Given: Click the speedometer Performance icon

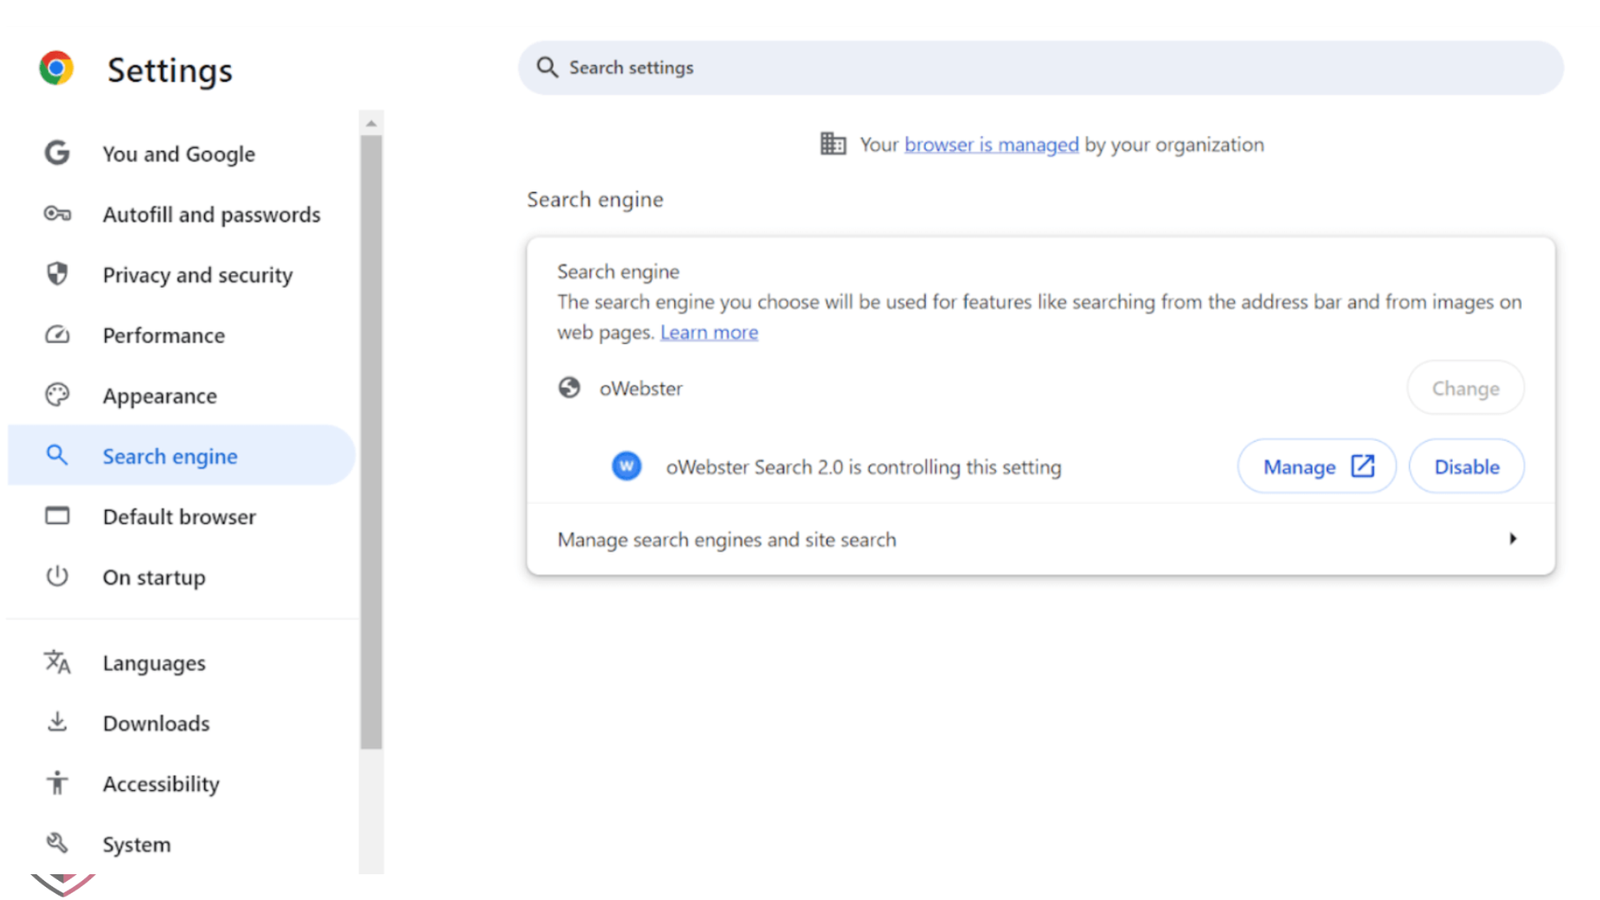Looking at the screenshot, I should (x=57, y=335).
